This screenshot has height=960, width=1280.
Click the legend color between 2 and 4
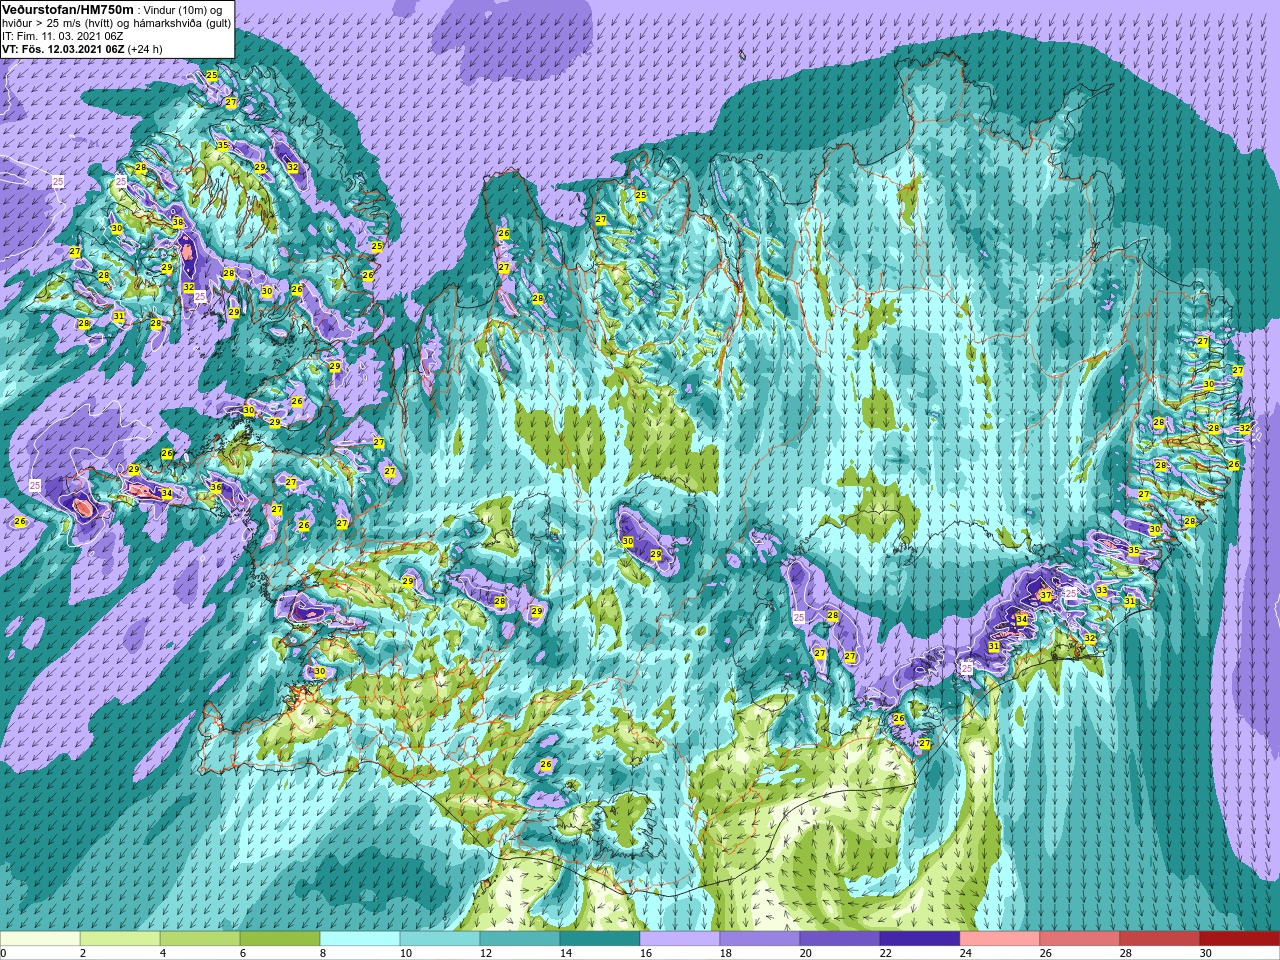120,939
